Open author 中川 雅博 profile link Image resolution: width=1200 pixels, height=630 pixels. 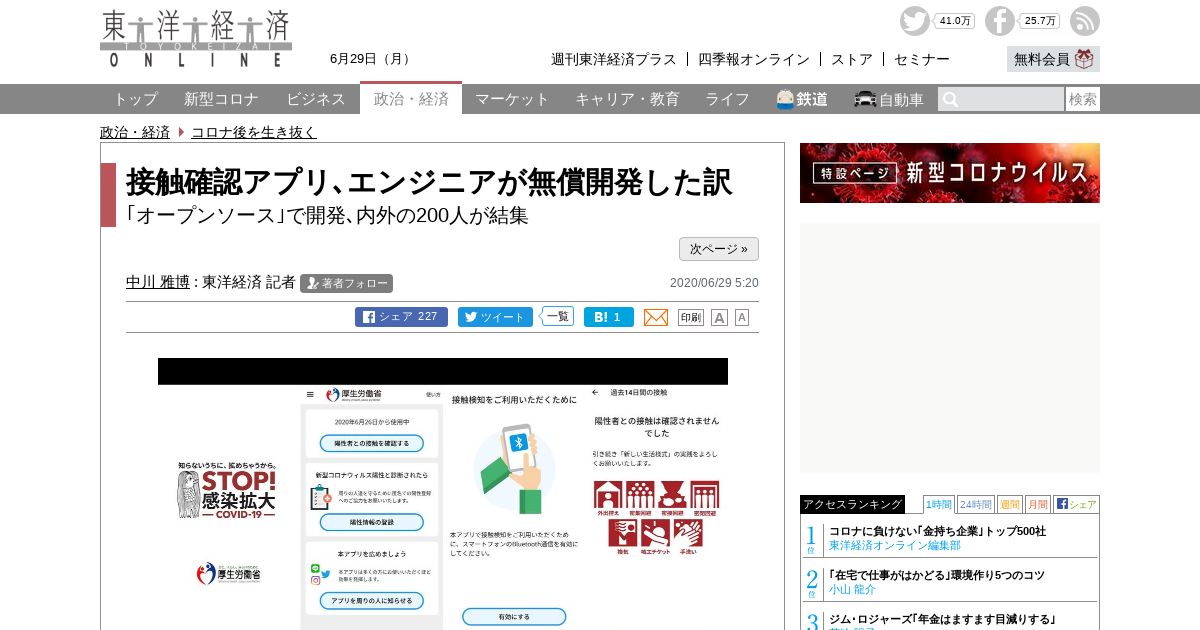[x=158, y=282]
